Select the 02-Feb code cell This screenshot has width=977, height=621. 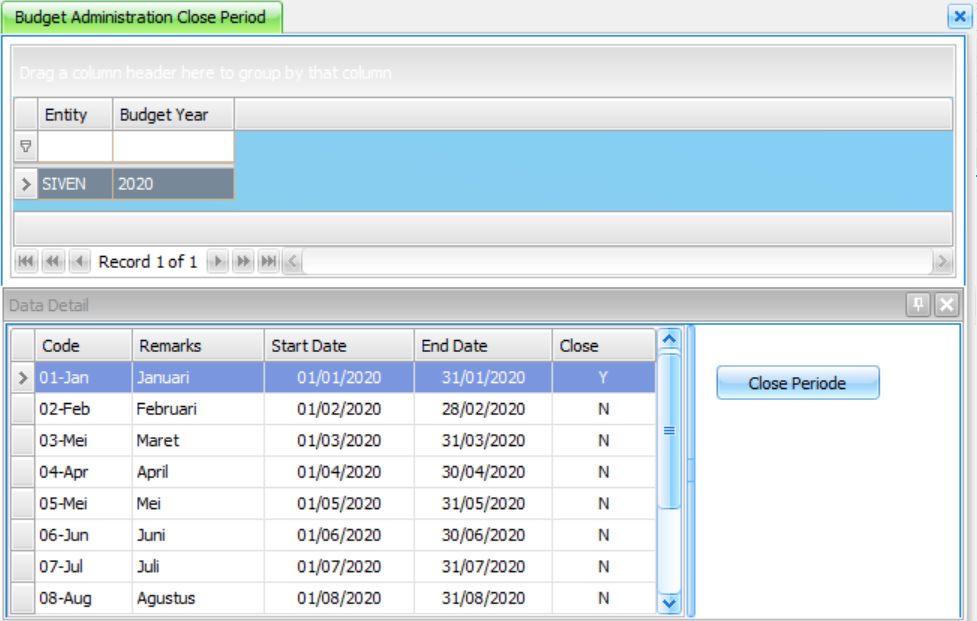pyautogui.click(x=83, y=409)
